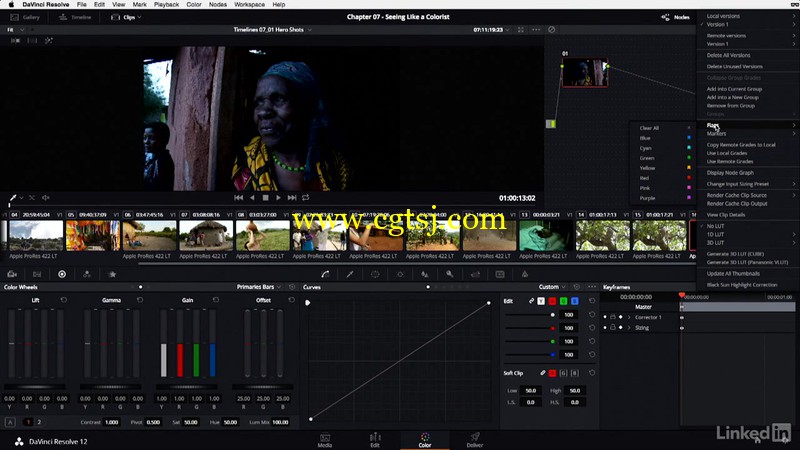This screenshot has width=800, height=450.
Task: Open the Color Wheels reset-all icon
Action: click(292, 287)
